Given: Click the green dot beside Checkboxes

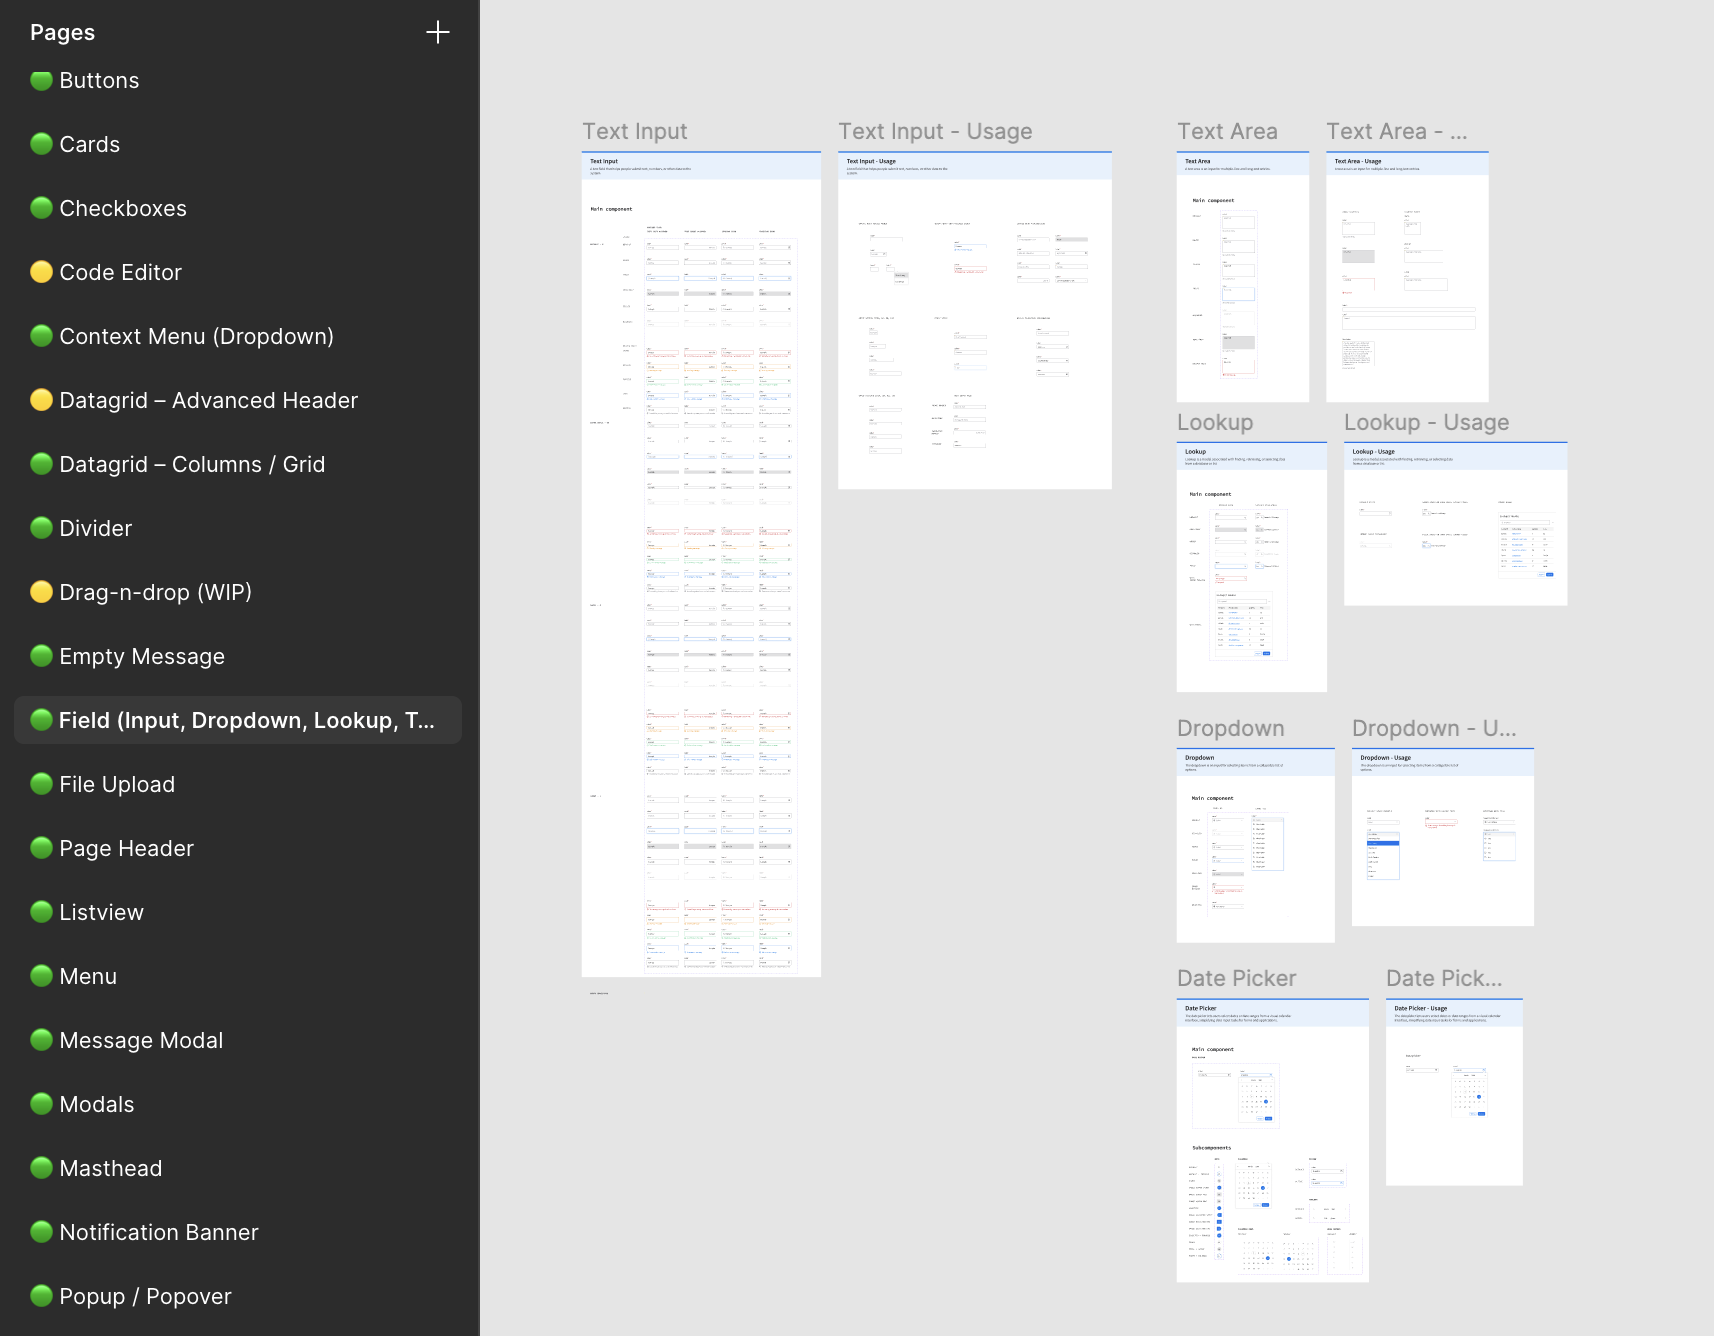Looking at the screenshot, I should (41, 208).
